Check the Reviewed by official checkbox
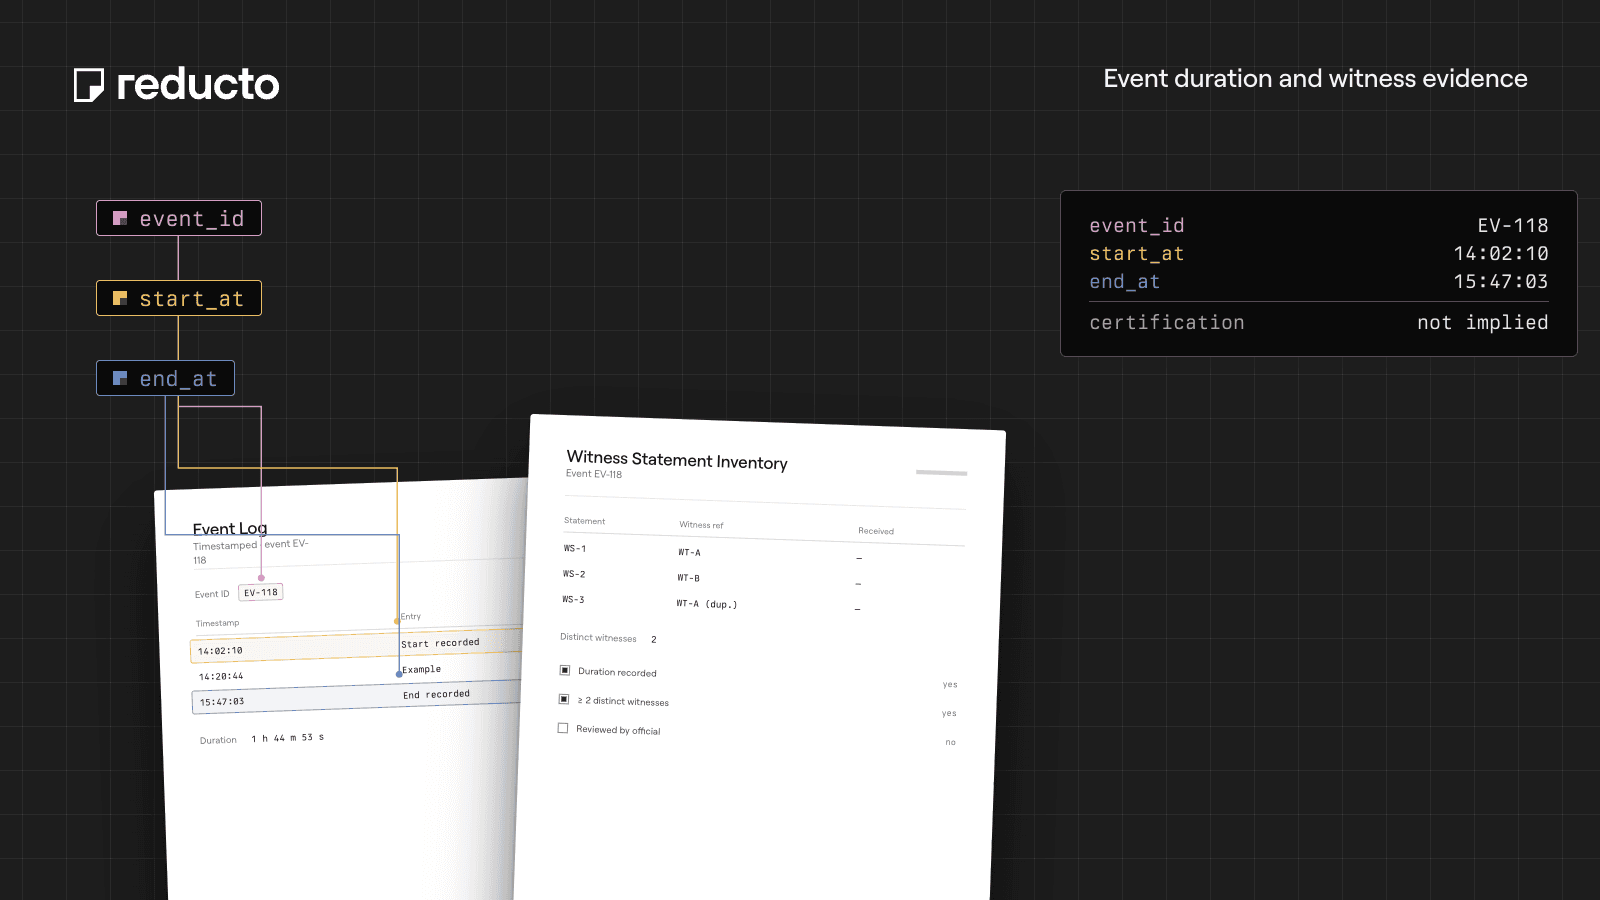 tap(563, 728)
